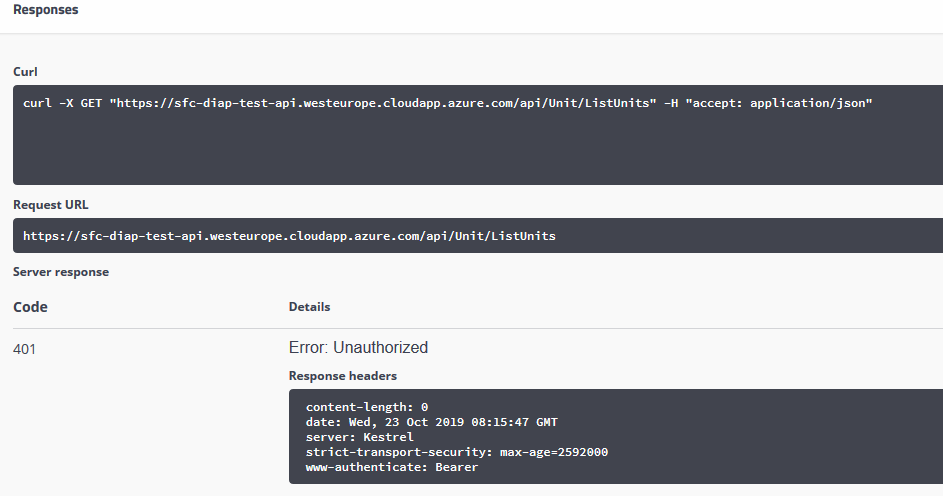Click the Curl label
Image resolution: width=943 pixels, height=496 pixels.
pyautogui.click(x=25, y=72)
